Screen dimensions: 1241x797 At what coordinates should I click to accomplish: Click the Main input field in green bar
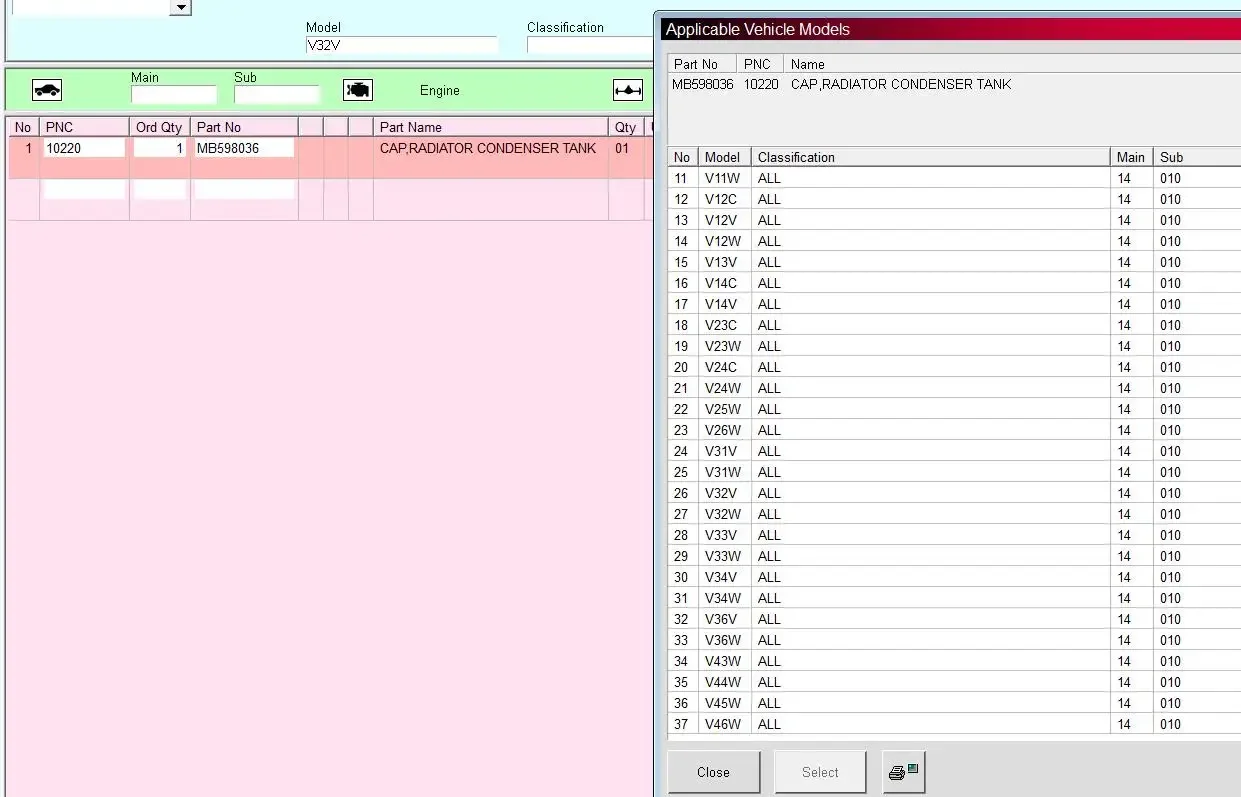point(173,95)
